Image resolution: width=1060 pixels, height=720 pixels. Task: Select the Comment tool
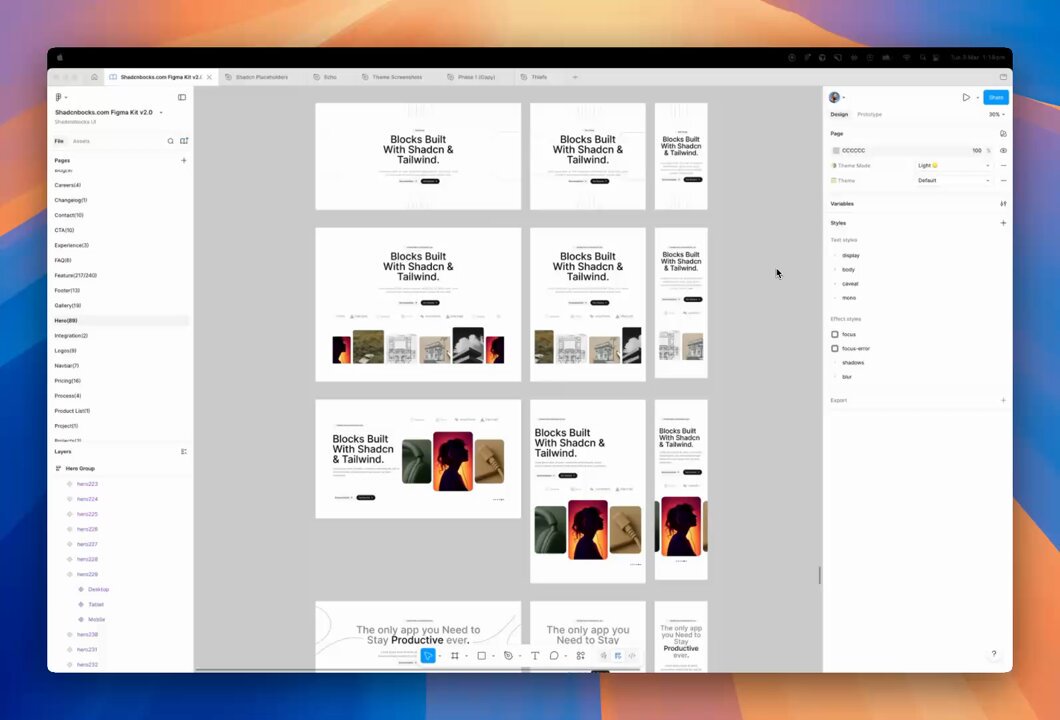click(x=554, y=656)
